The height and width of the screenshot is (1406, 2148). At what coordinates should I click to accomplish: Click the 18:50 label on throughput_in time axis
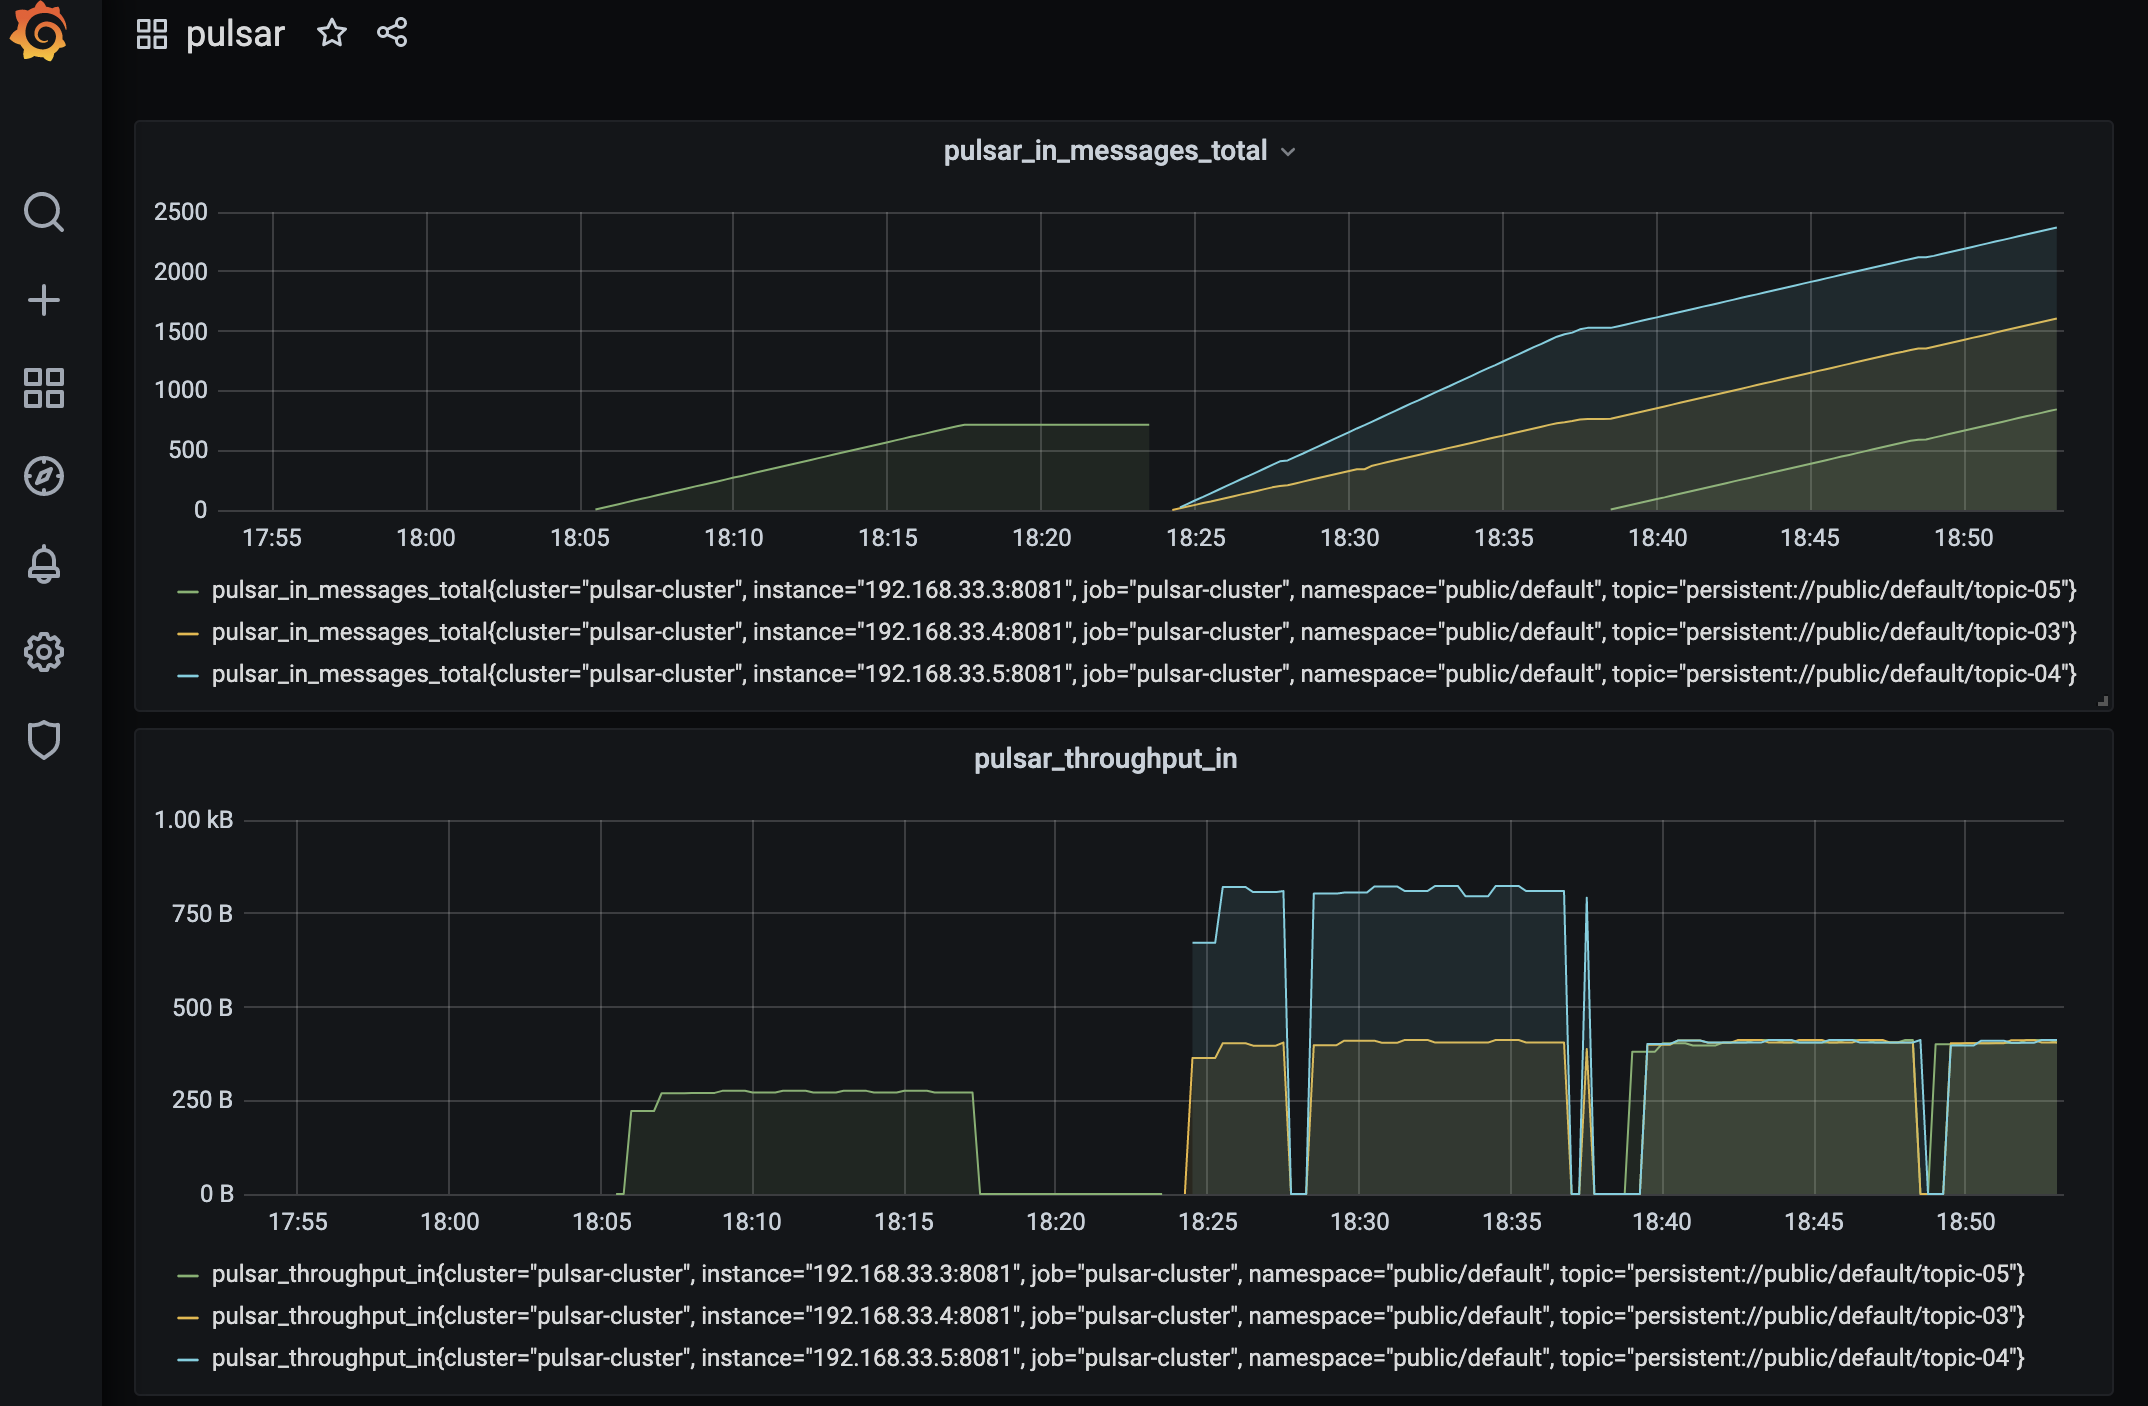click(x=1965, y=1222)
